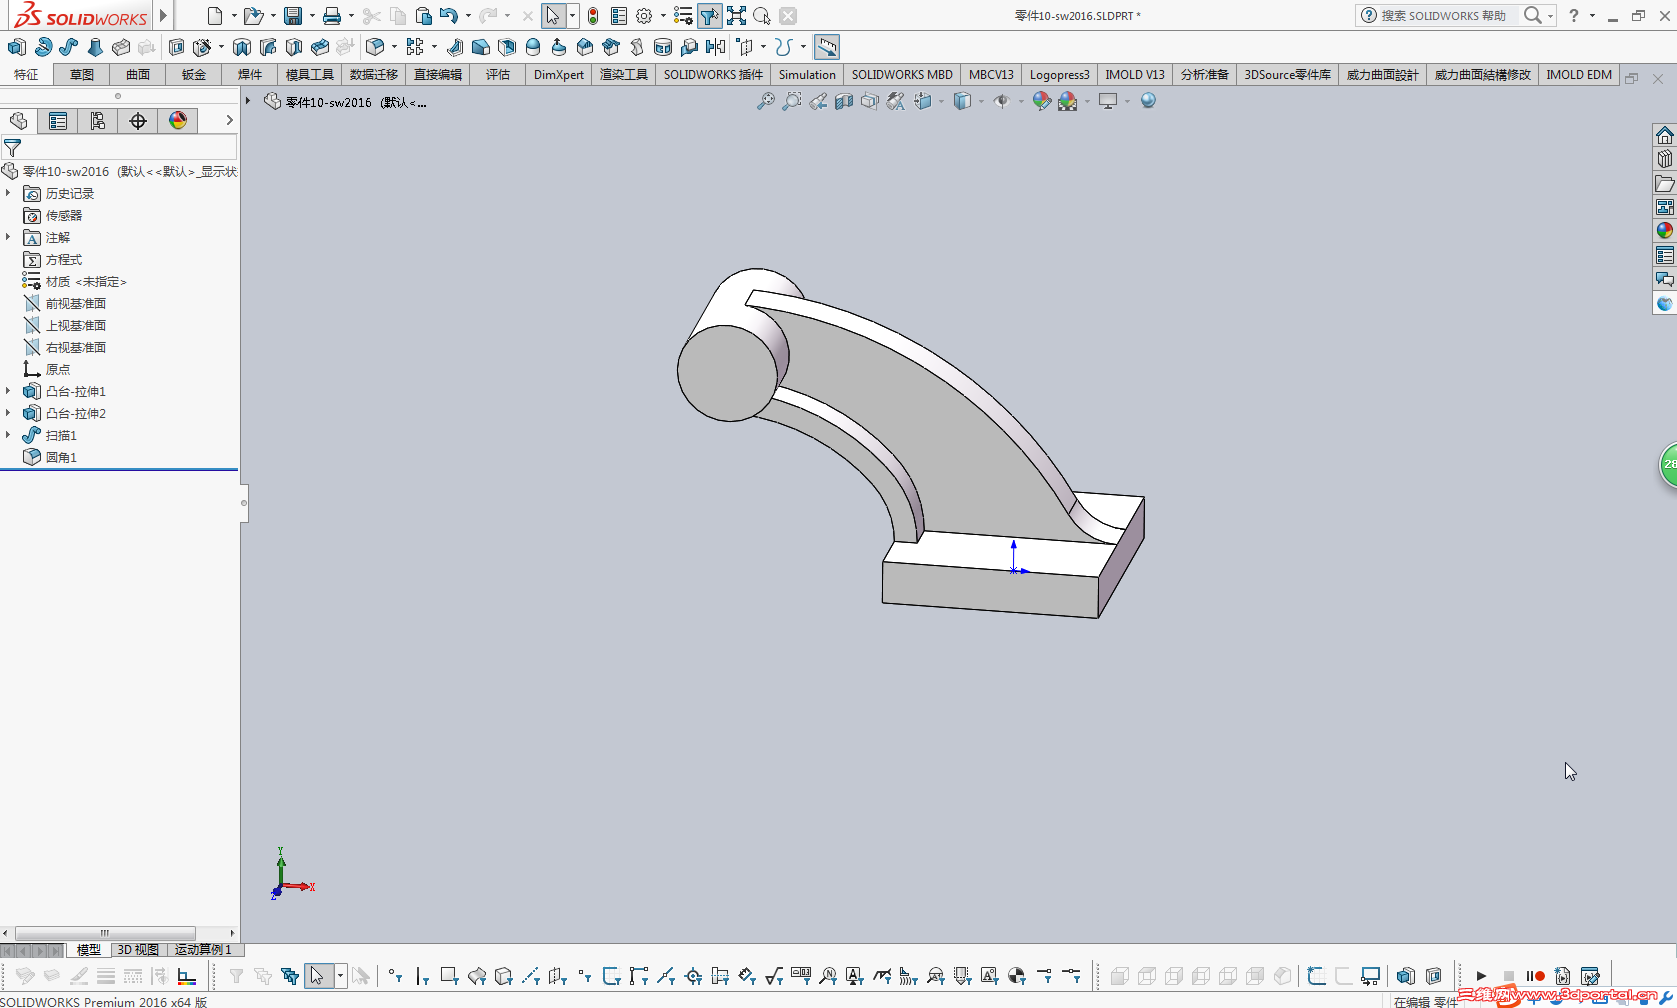Switch to the 钣金 tab
This screenshot has height=1008, width=1677.
tap(194, 75)
